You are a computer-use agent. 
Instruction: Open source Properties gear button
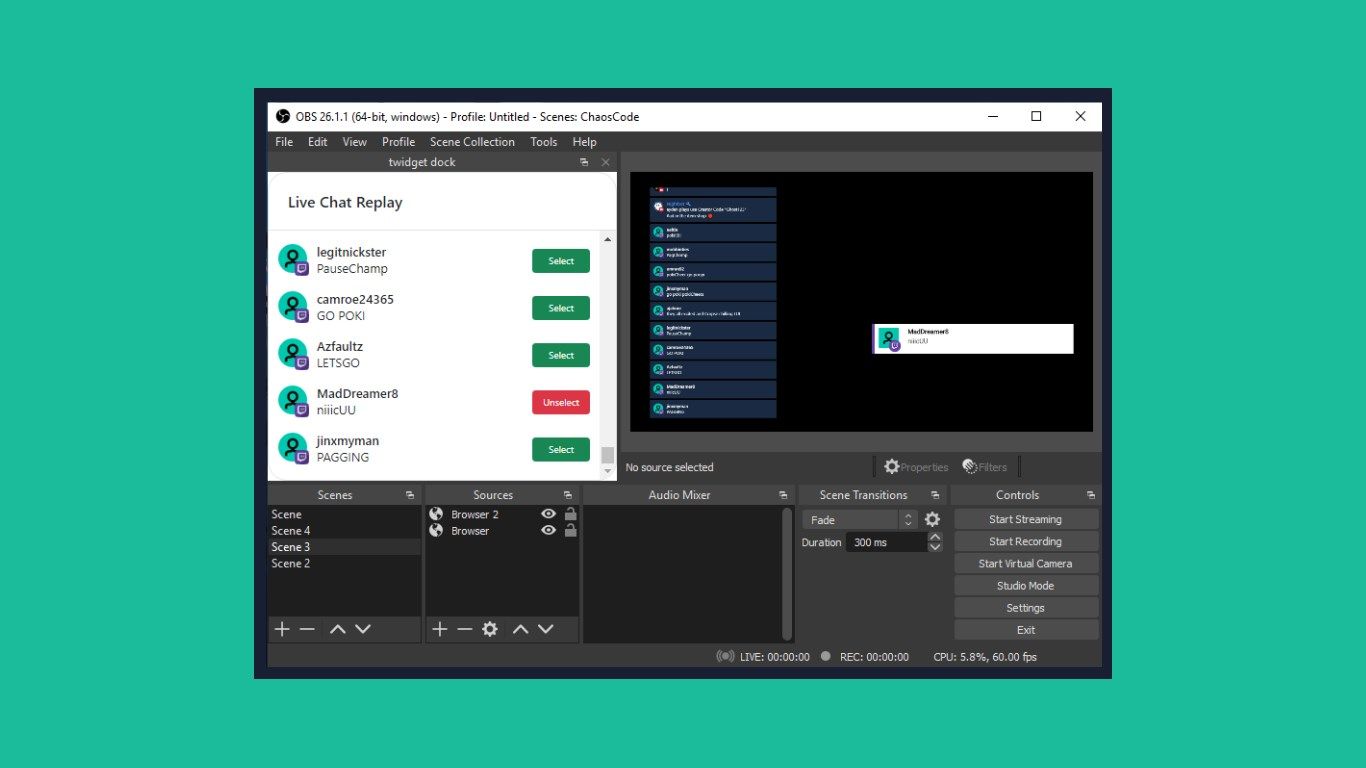click(x=916, y=467)
